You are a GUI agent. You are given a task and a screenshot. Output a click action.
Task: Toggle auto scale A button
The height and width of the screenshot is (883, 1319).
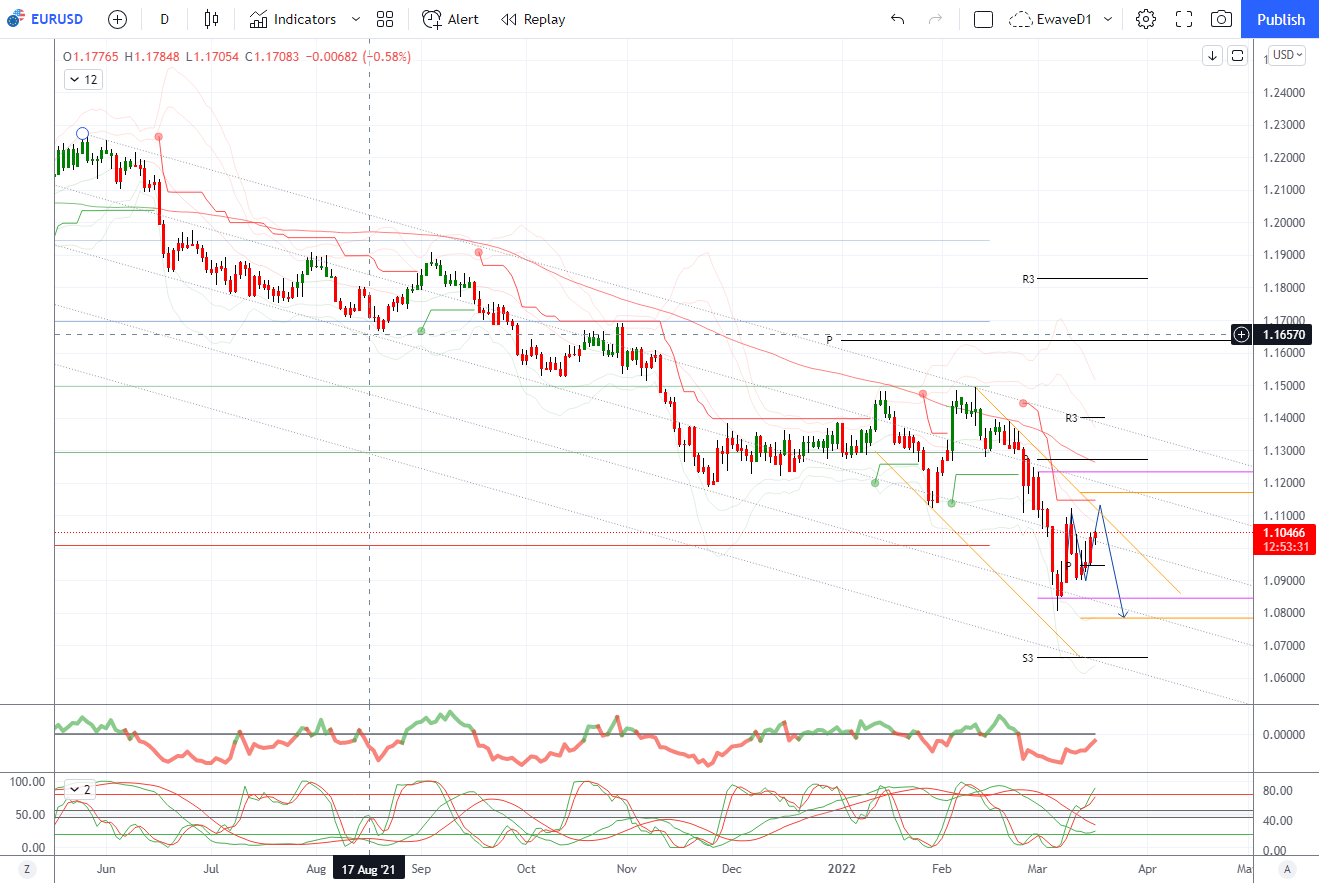(1287, 869)
